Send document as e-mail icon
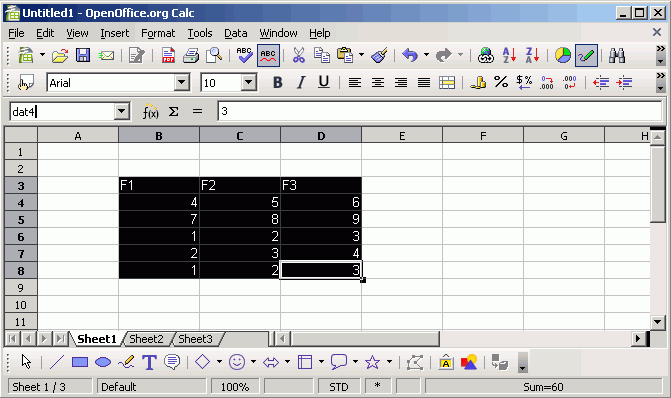 click(x=106, y=56)
